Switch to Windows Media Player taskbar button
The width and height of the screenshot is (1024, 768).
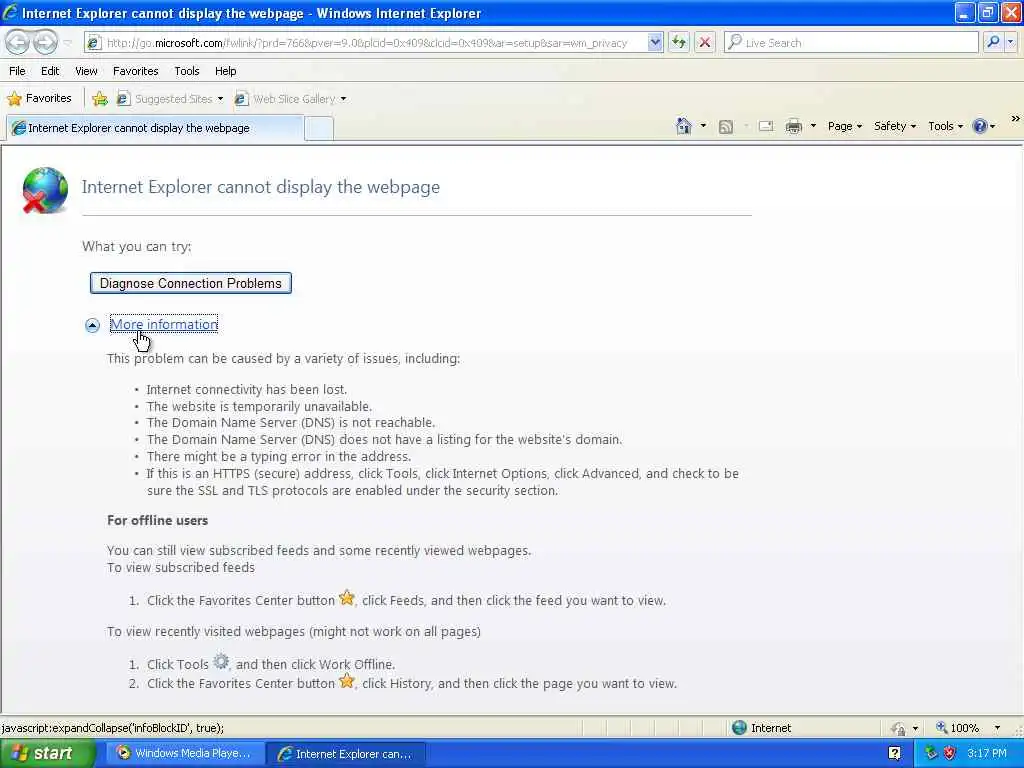(184, 753)
